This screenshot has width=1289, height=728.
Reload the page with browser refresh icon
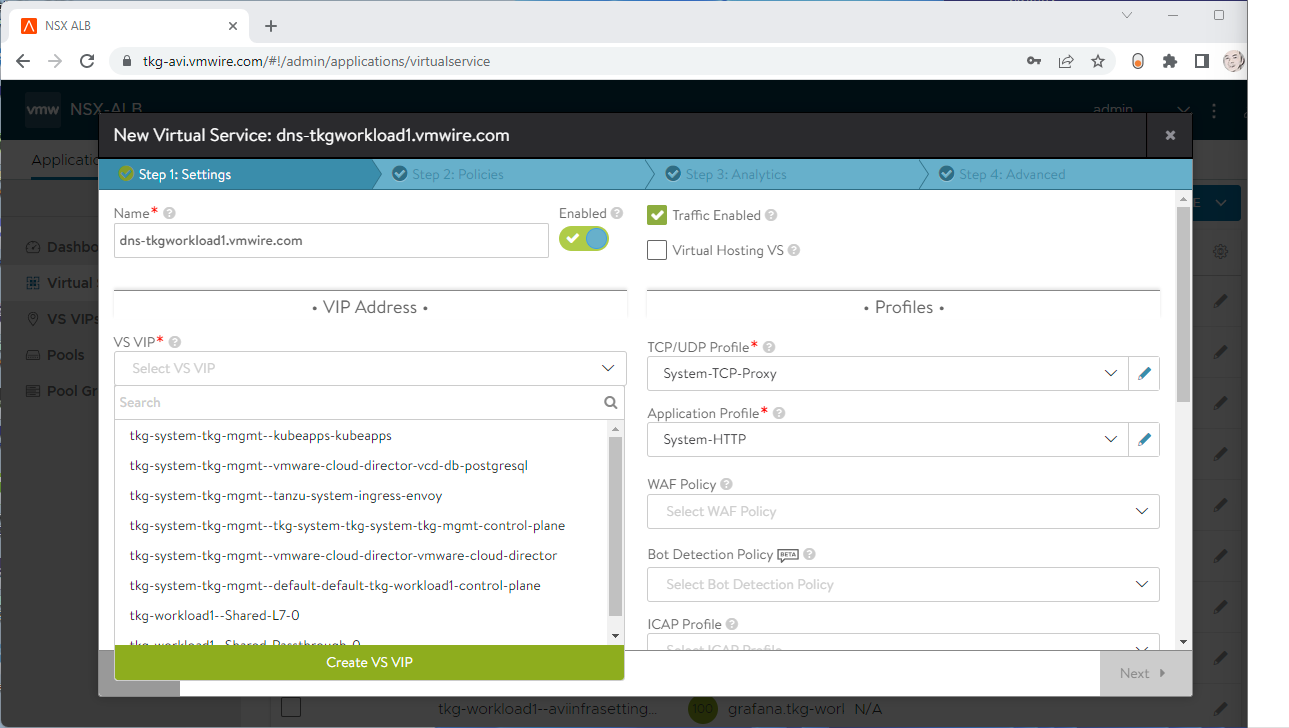pyautogui.click(x=87, y=61)
